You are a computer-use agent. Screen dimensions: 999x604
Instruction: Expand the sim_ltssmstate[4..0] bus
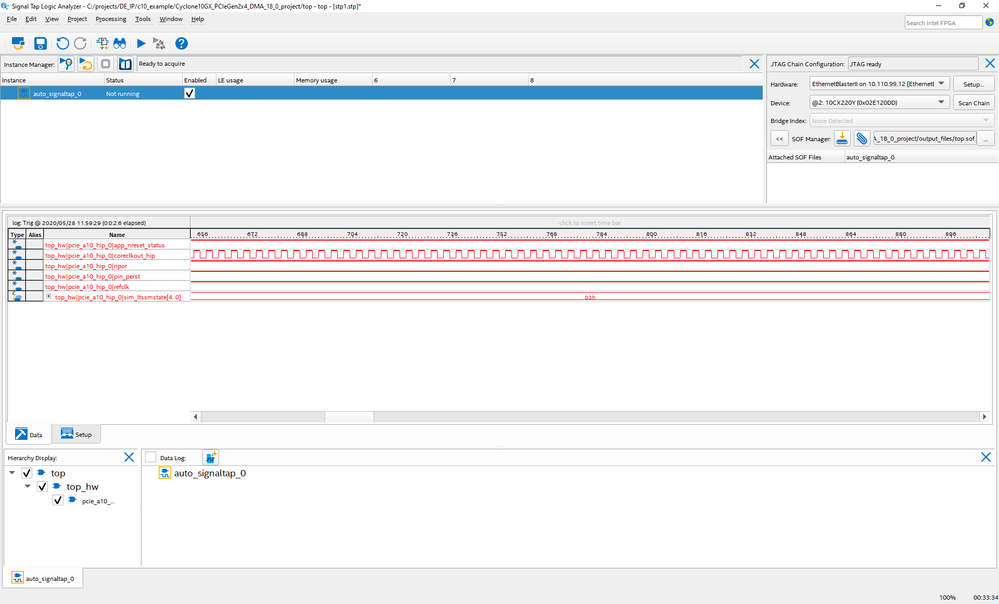click(x=48, y=296)
